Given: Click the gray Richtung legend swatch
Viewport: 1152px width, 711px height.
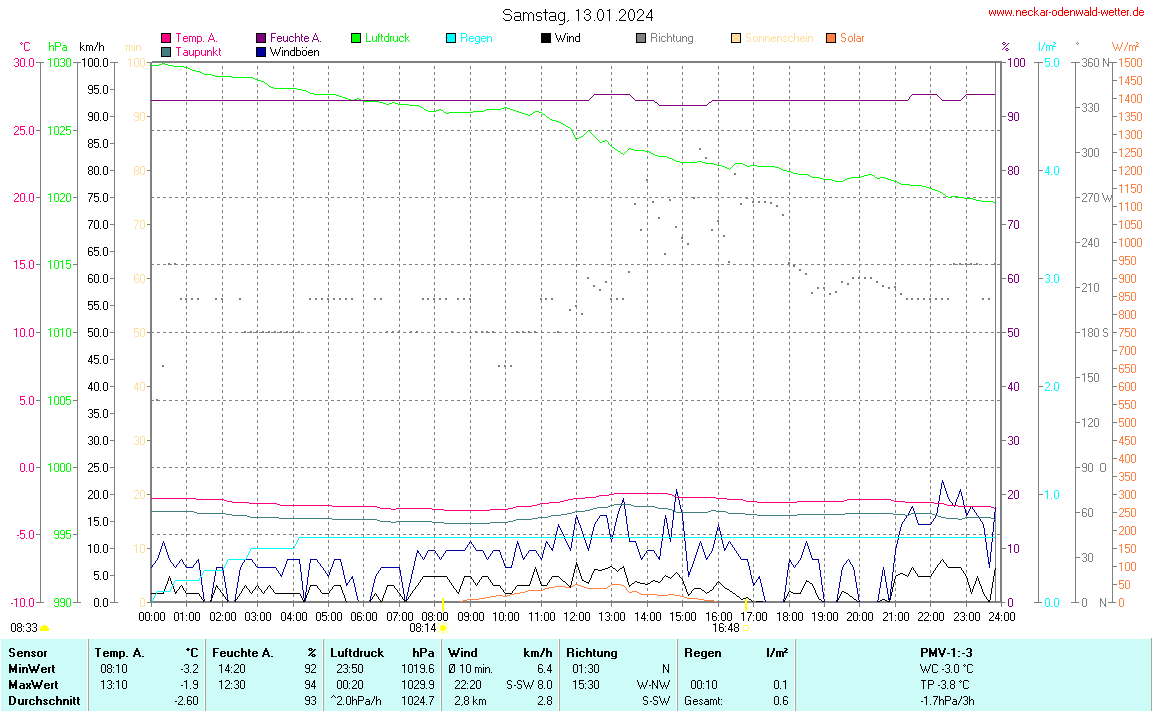Looking at the screenshot, I should tap(641, 38).
